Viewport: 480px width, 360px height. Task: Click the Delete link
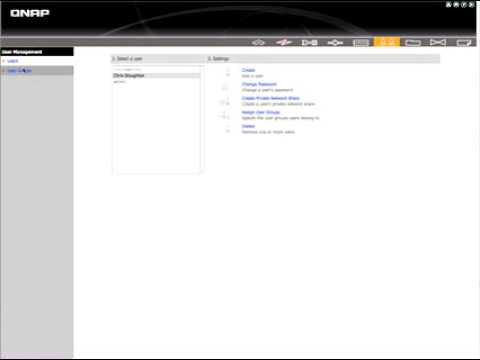coord(248,126)
